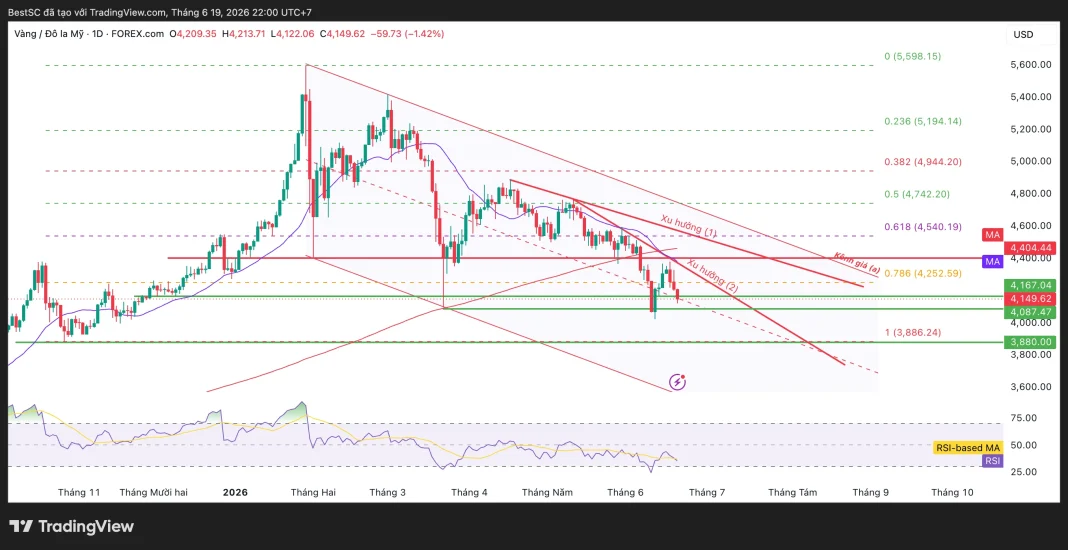This screenshot has height=550, width=1068.
Task: Click the Tháng 11 time axis label
Action: click(x=80, y=492)
